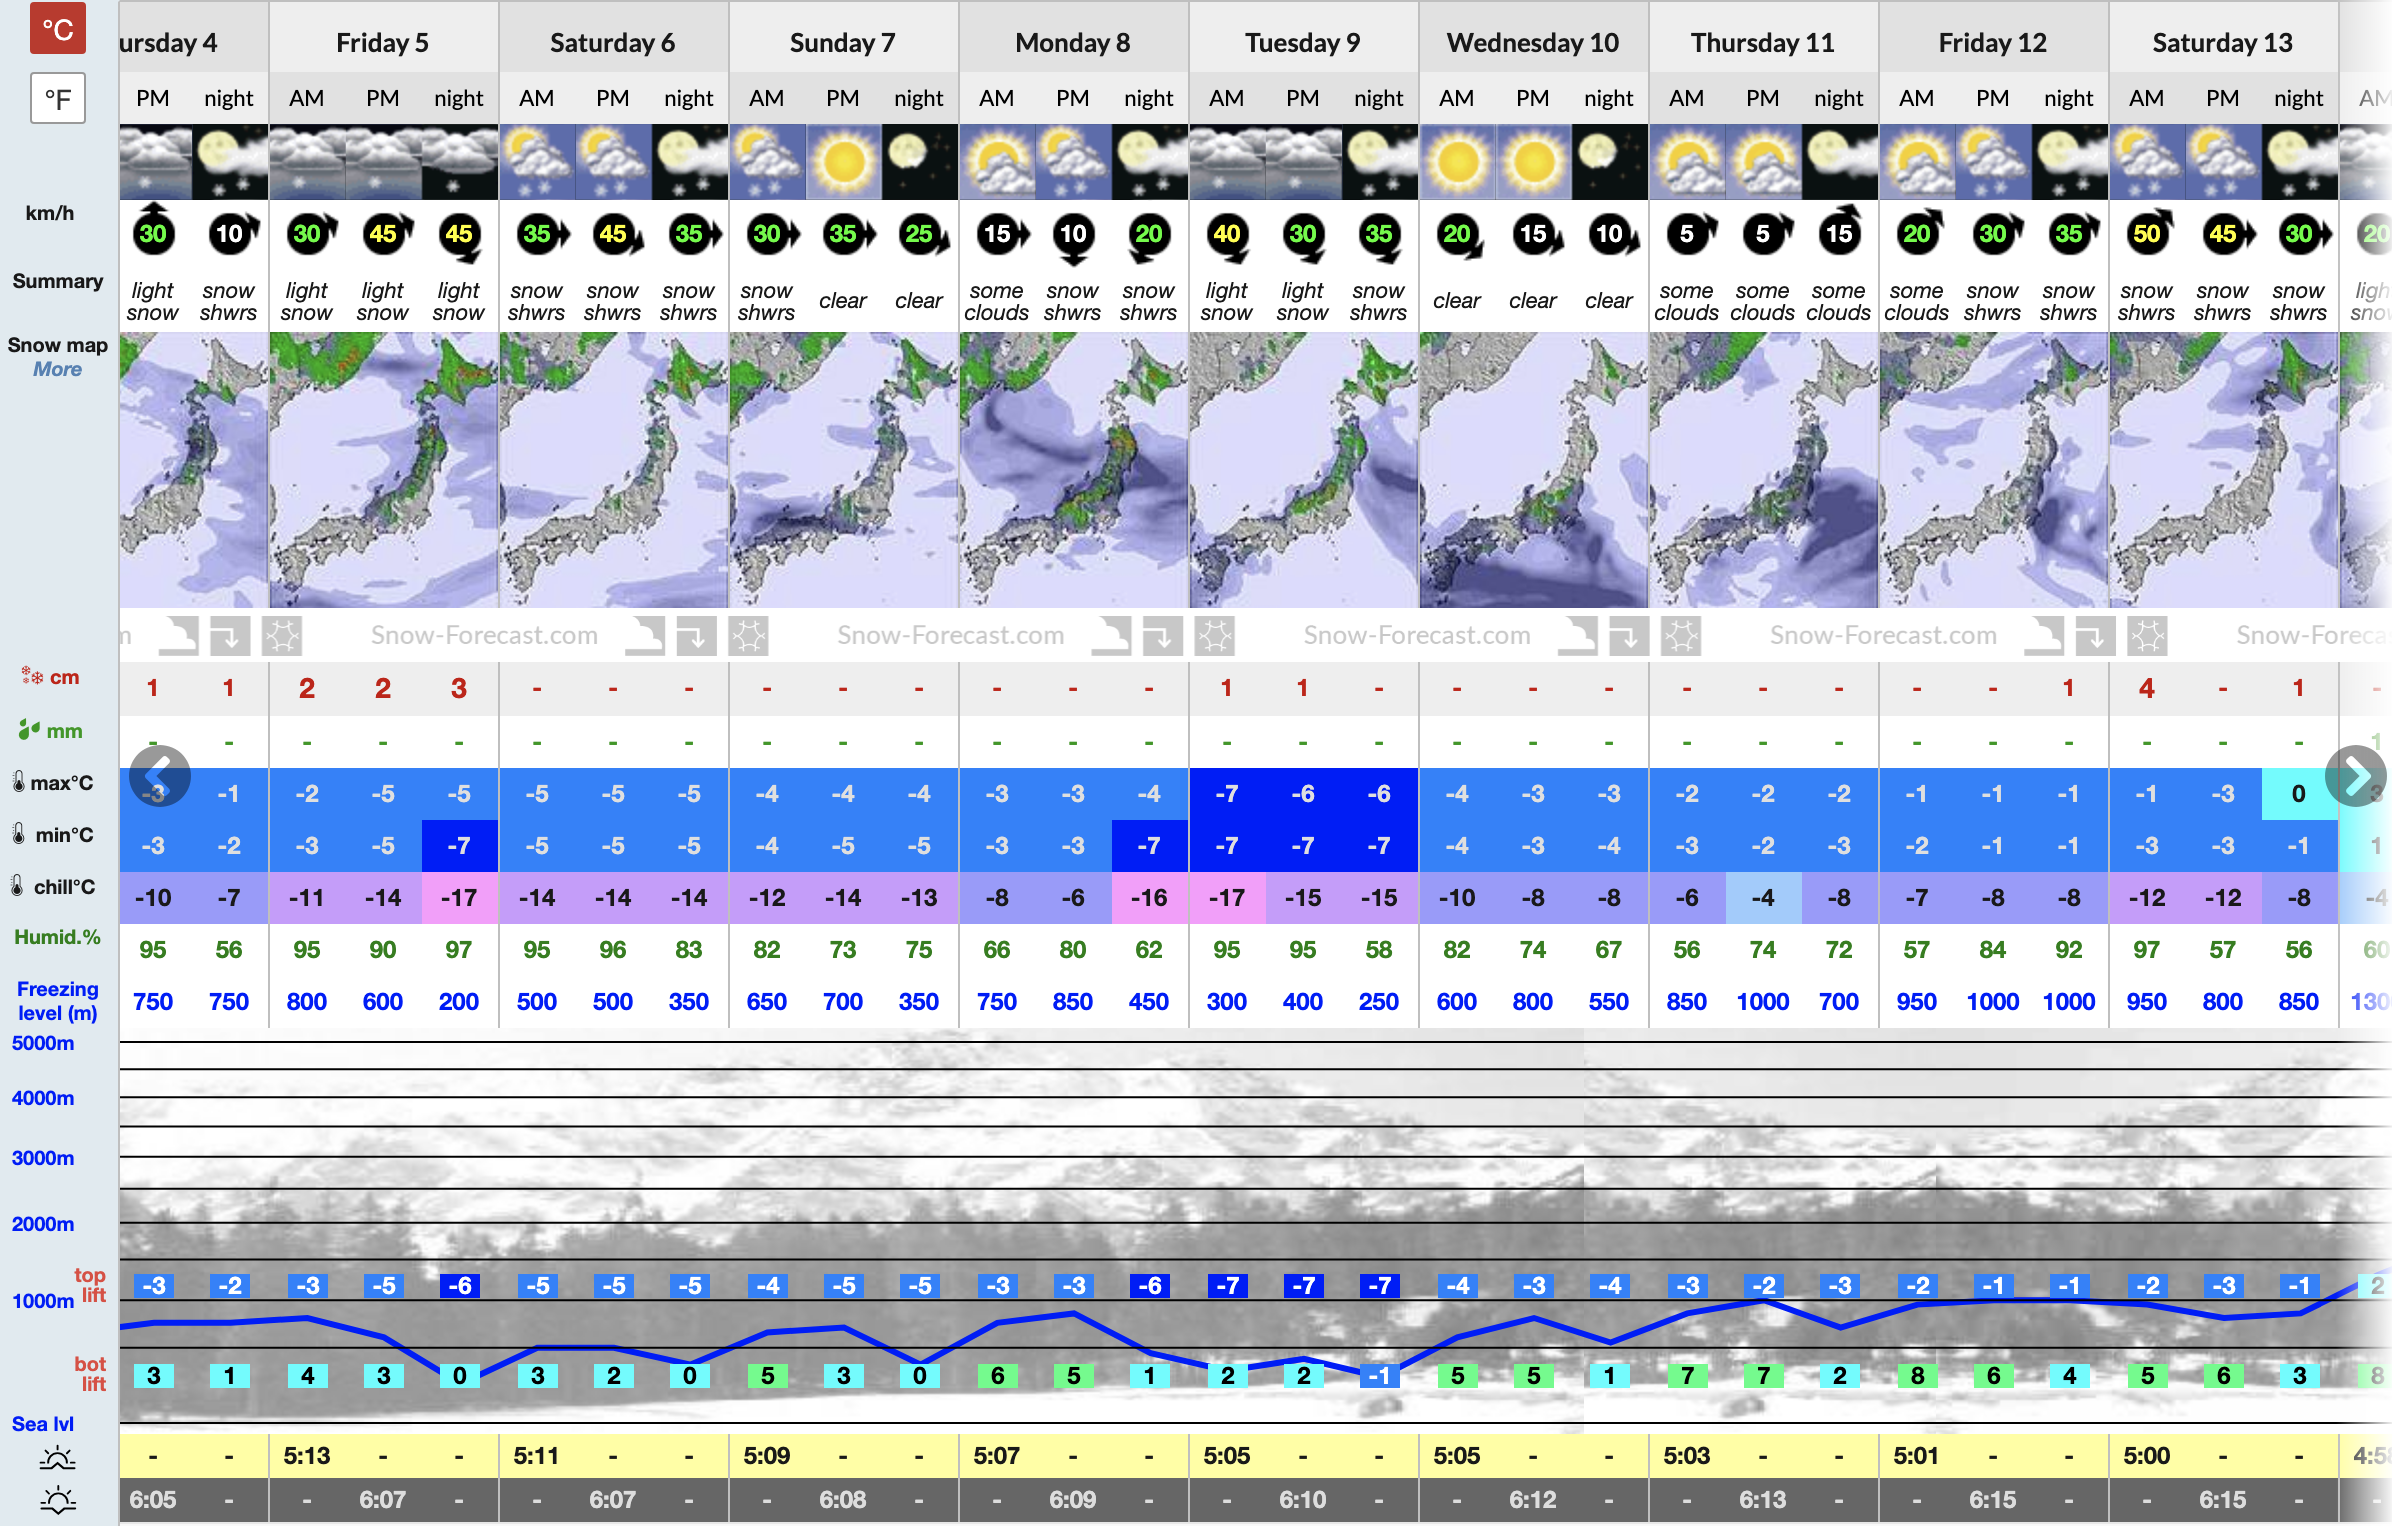Click Wednesday 10 AM clear sun icon
The height and width of the screenshot is (1526, 2392).
pyautogui.click(x=1457, y=161)
